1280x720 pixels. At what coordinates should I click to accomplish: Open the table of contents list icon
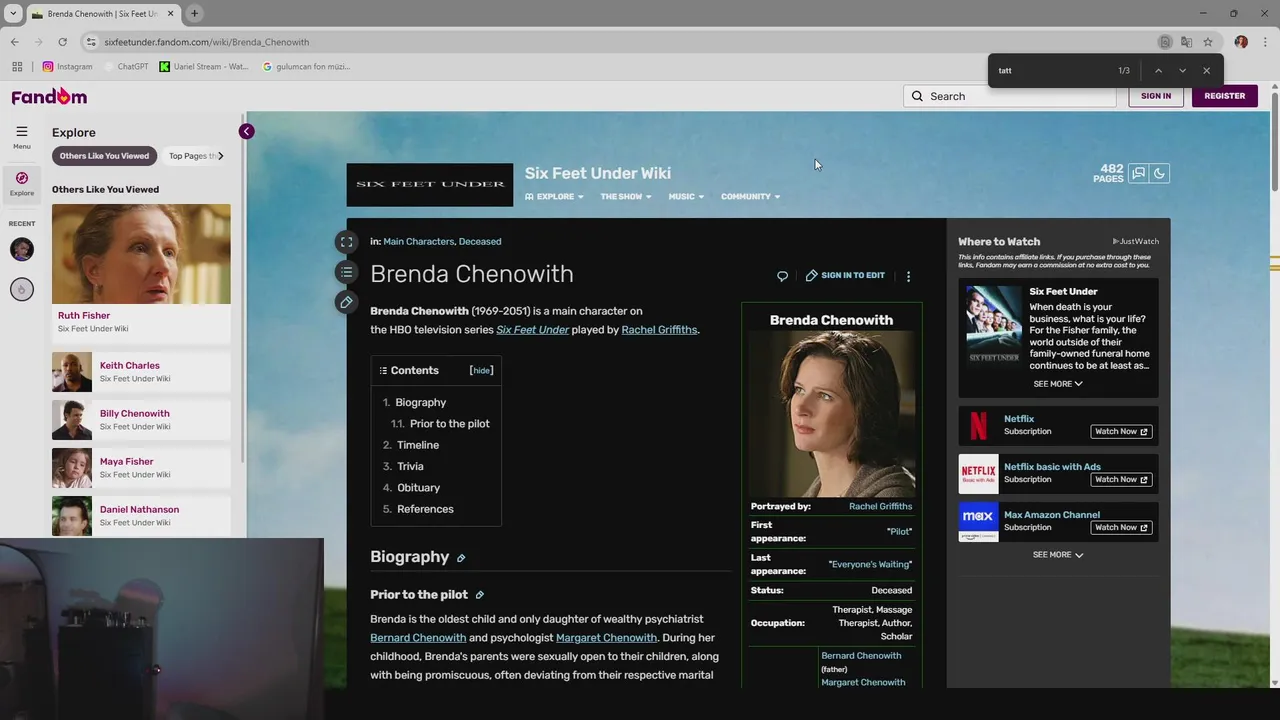[x=346, y=272]
